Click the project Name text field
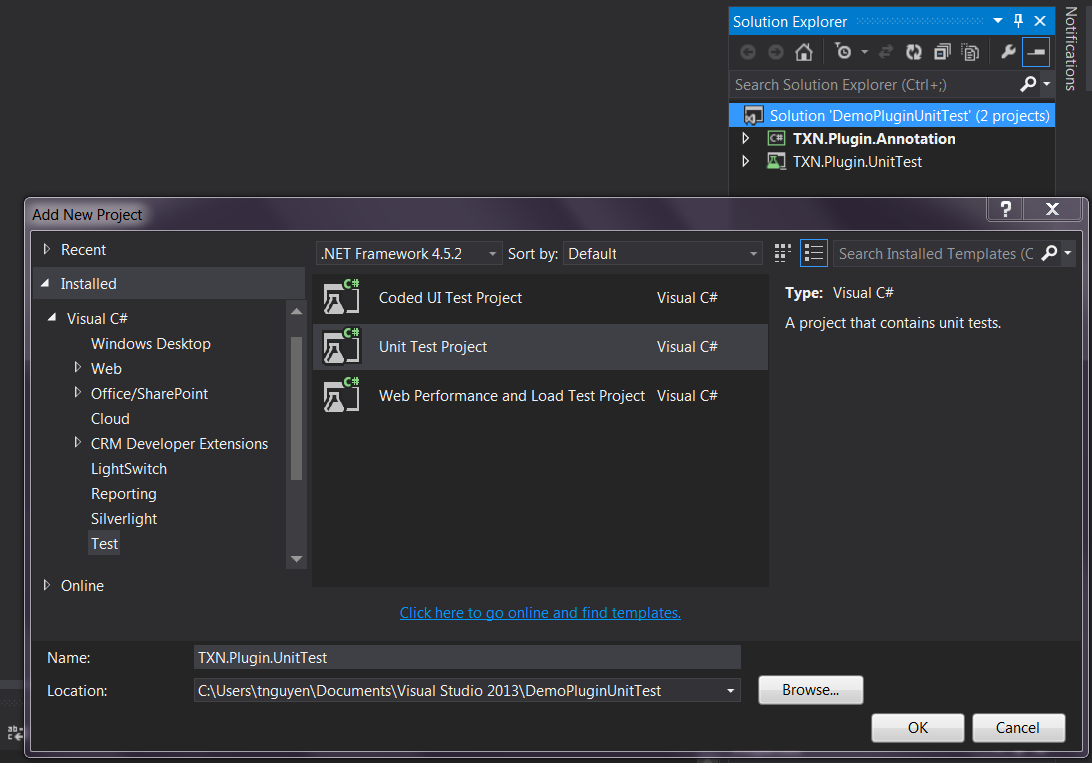Screen dimensions: 1092x763 pos(467,657)
